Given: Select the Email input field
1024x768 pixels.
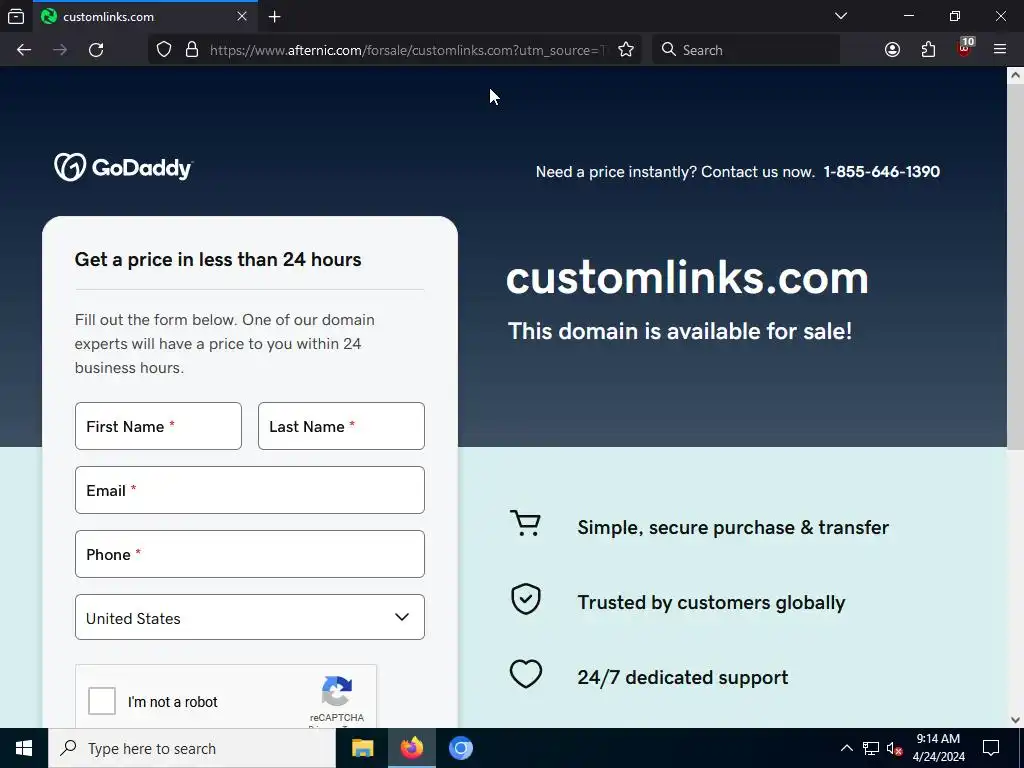Looking at the screenshot, I should click(x=249, y=490).
